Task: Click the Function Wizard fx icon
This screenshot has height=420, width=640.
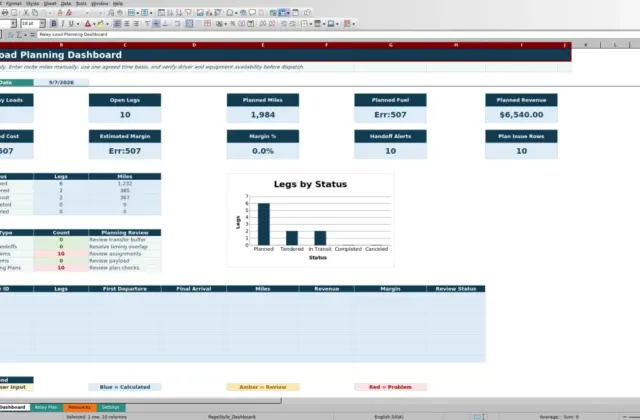Action: tap(11, 35)
